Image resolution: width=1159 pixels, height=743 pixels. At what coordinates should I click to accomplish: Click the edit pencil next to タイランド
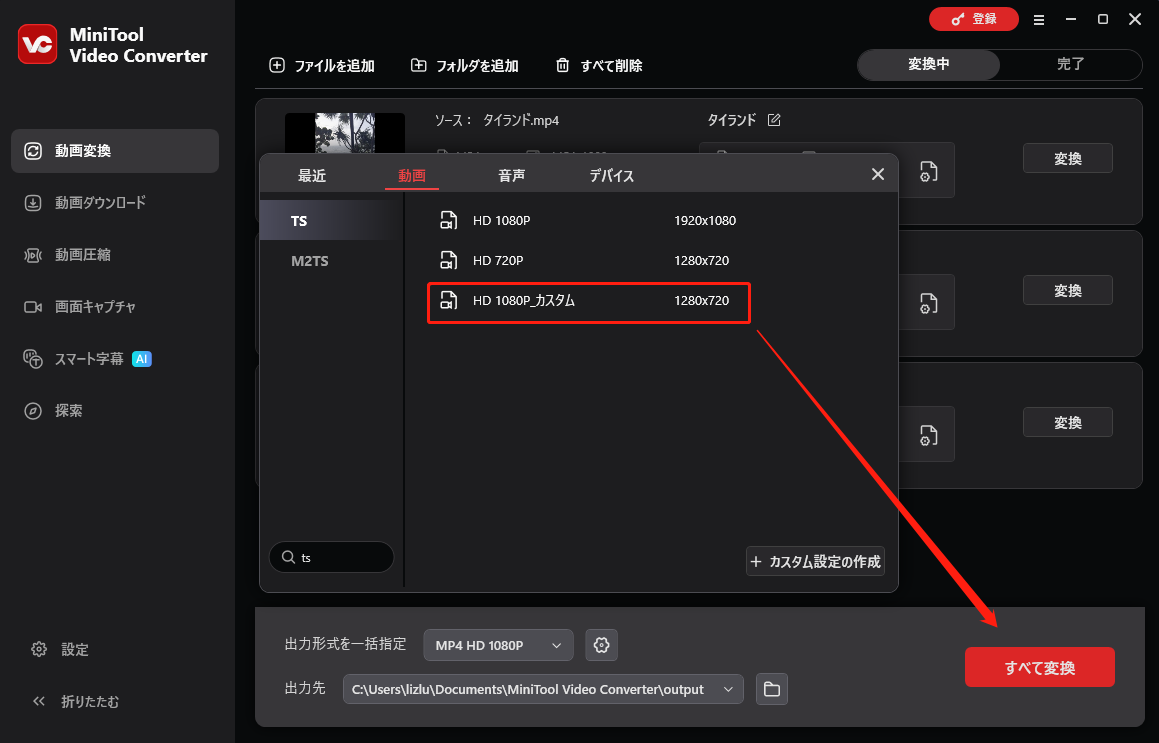(x=774, y=119)
